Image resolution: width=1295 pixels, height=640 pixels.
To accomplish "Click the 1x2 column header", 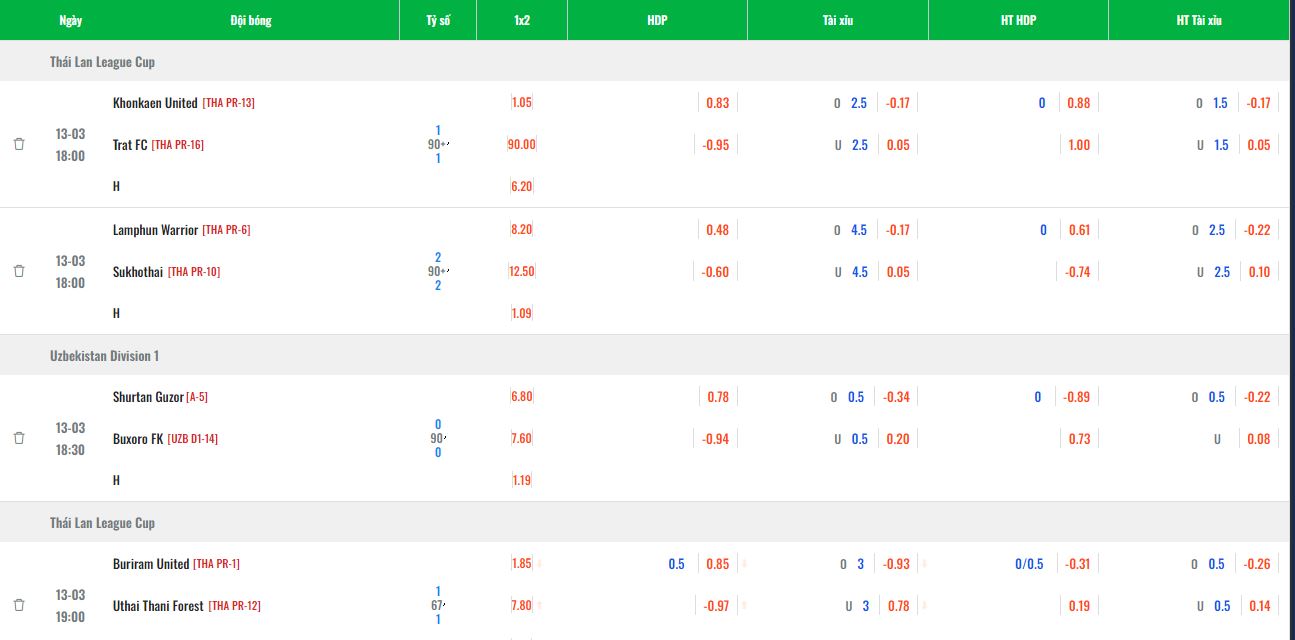I will (x=521, y=20).
